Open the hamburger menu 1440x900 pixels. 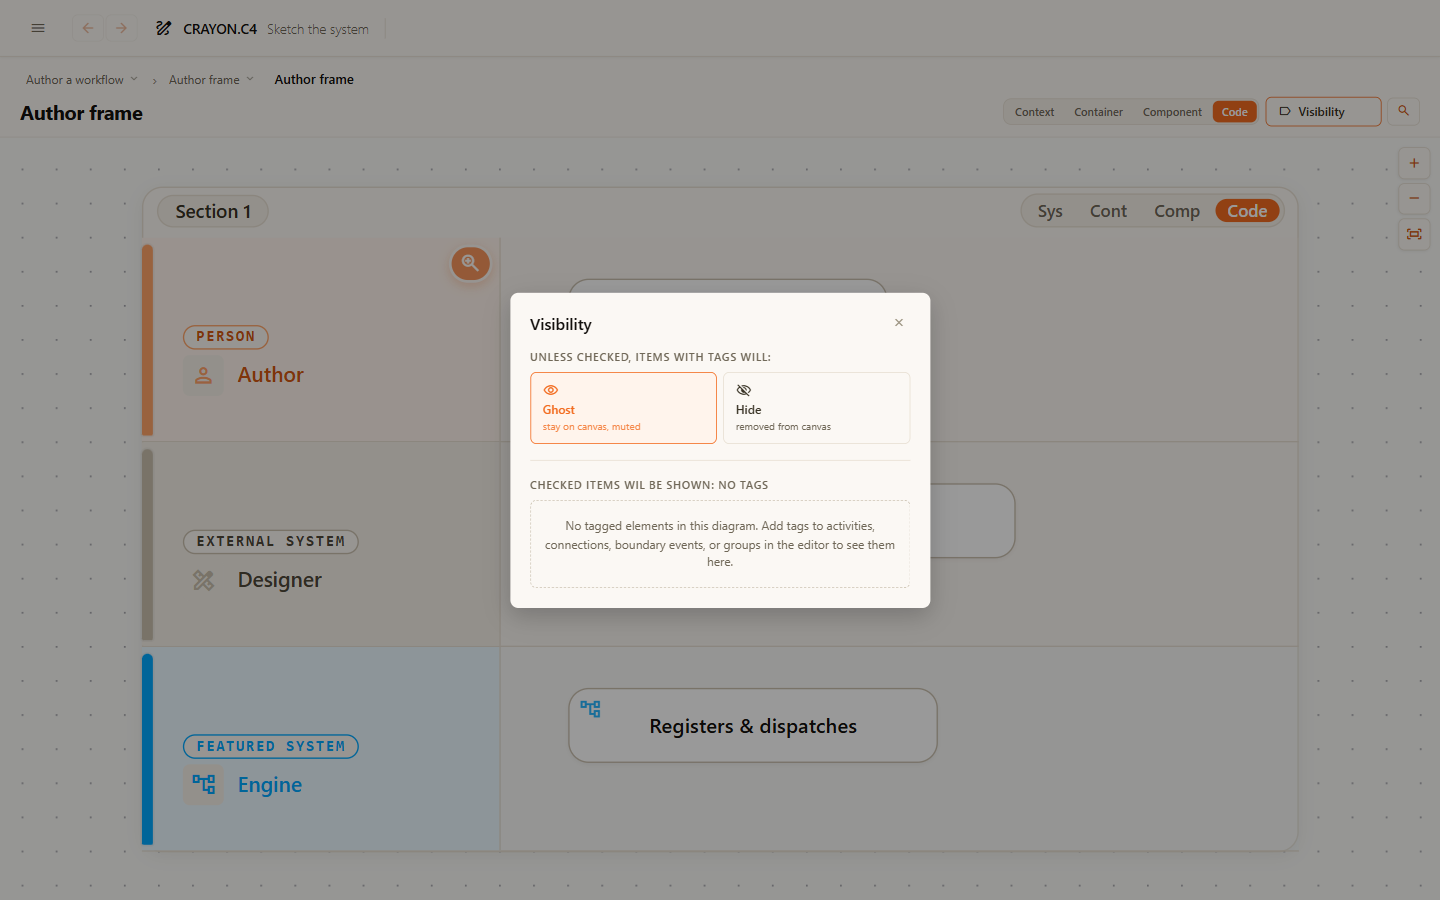pyautogui.click(x=38, y=28)
